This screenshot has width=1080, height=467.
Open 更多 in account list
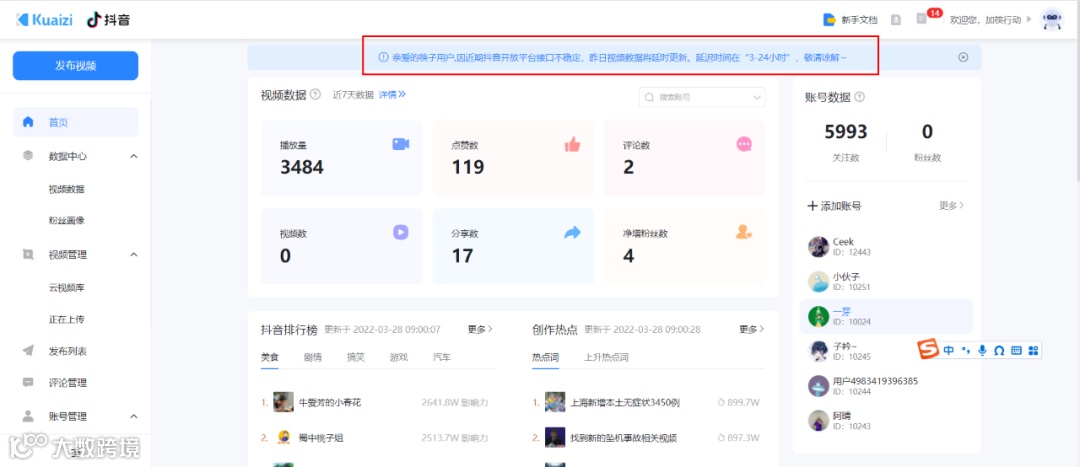(x=951, y=205)
